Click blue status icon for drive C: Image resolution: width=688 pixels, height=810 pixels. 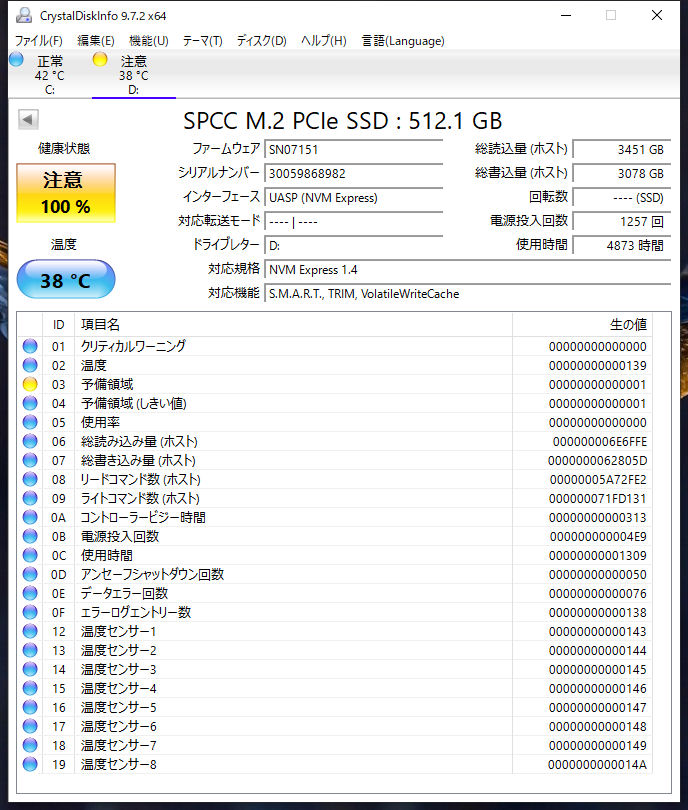(x=16, y=60)
